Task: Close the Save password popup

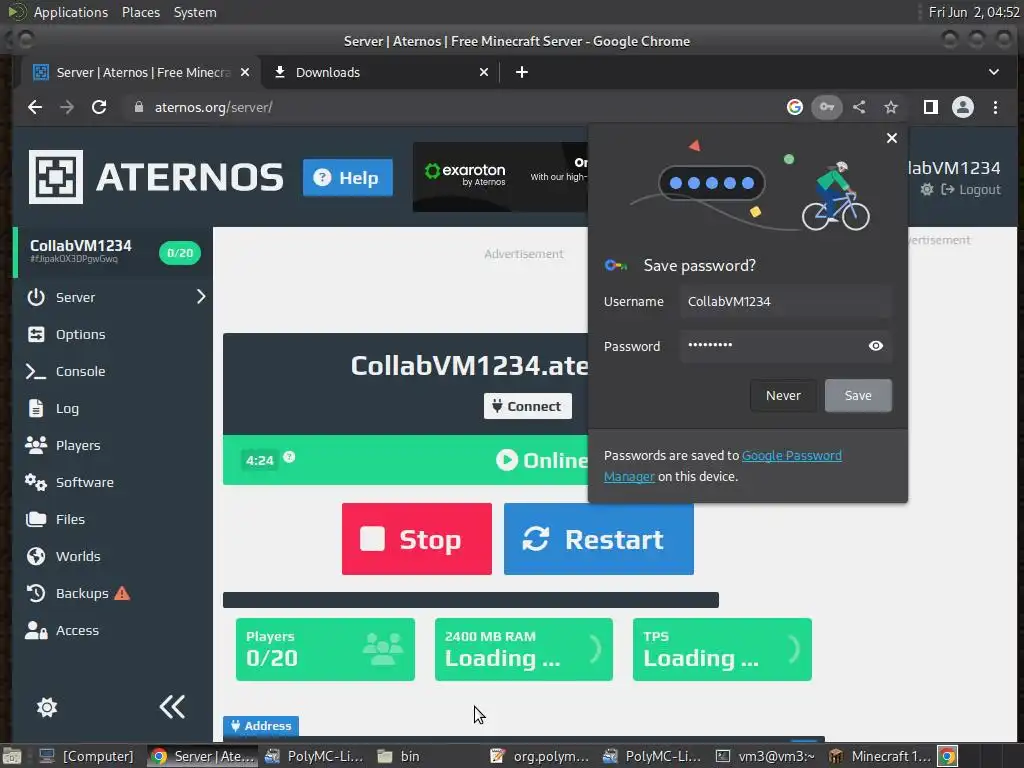Action: (x=891, y=138)
